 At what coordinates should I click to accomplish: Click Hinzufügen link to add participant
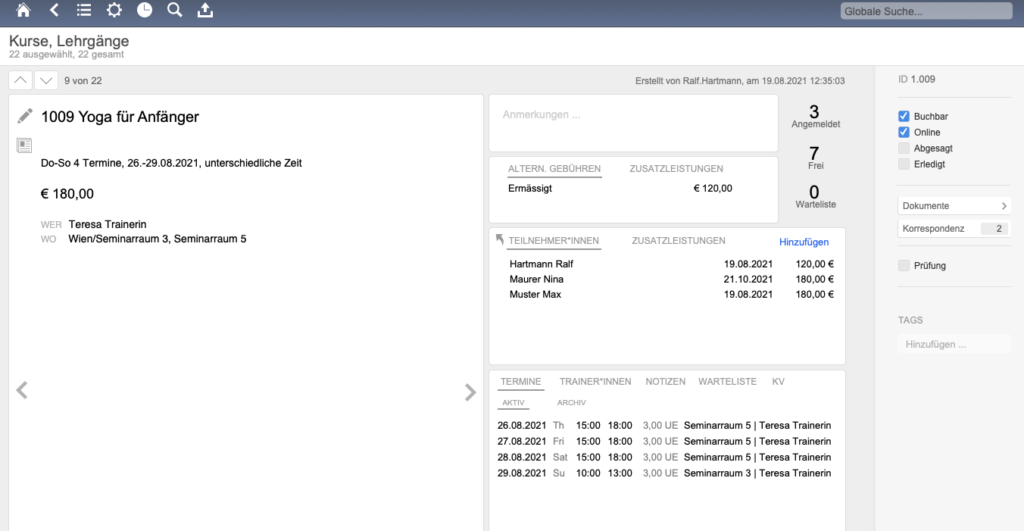(x=805, y=242)
